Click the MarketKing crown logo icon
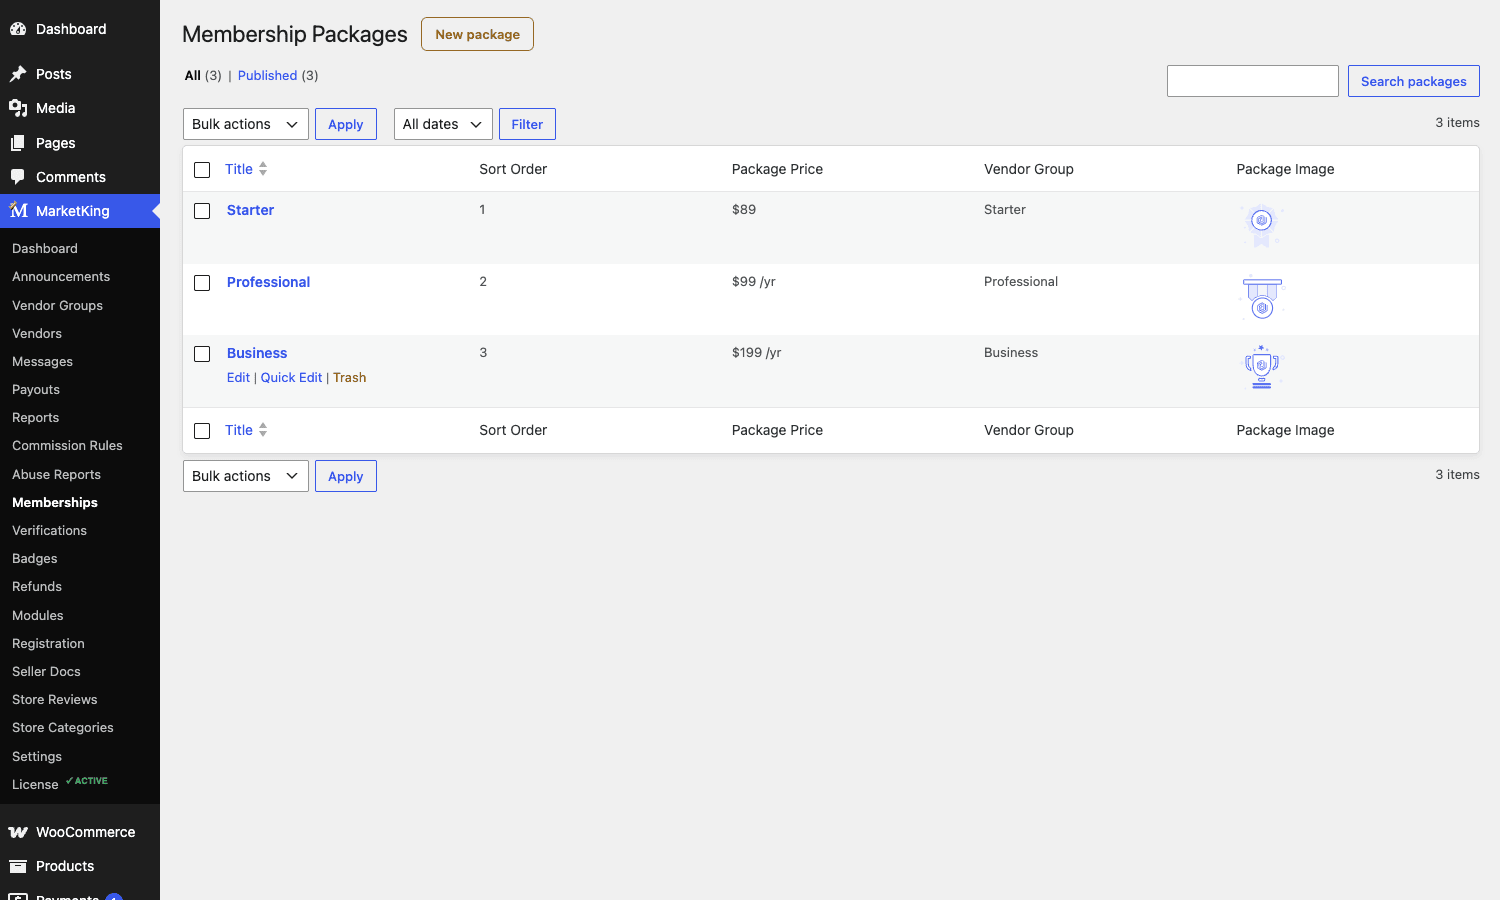 pyautogui.click(x=18, y=211)
